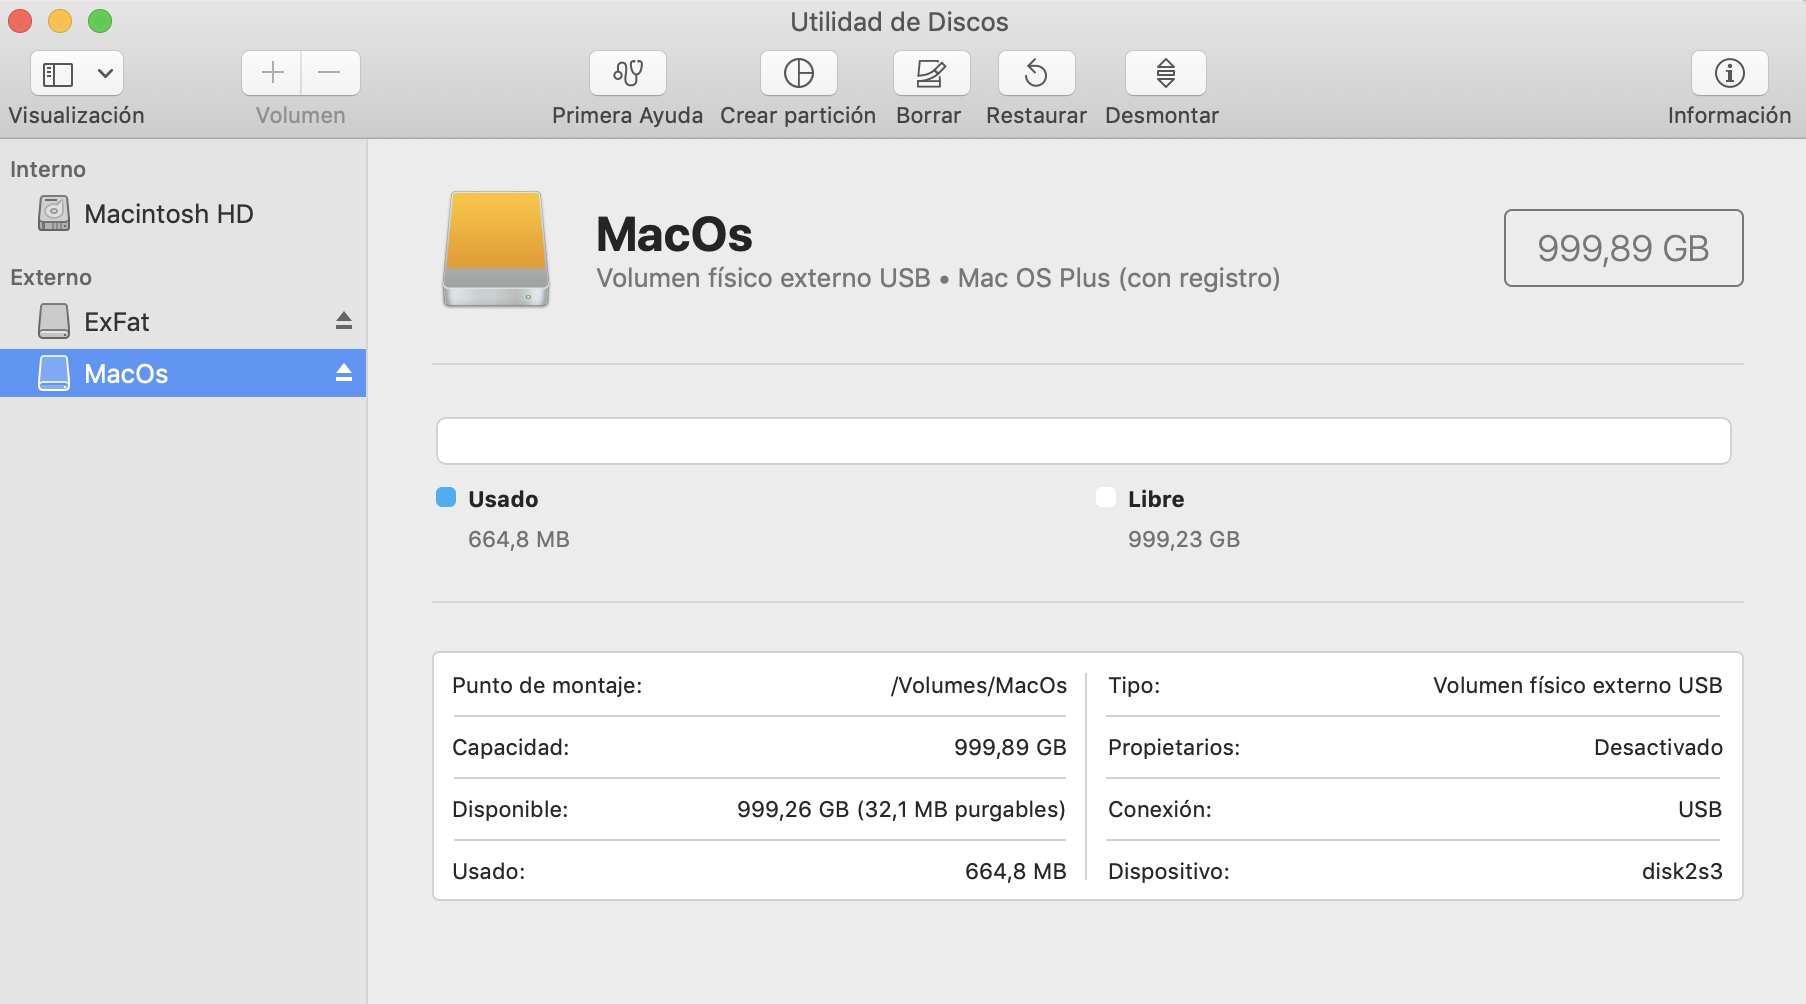
Task: Run Primera Ayuda on the disk
Action: 627,74
